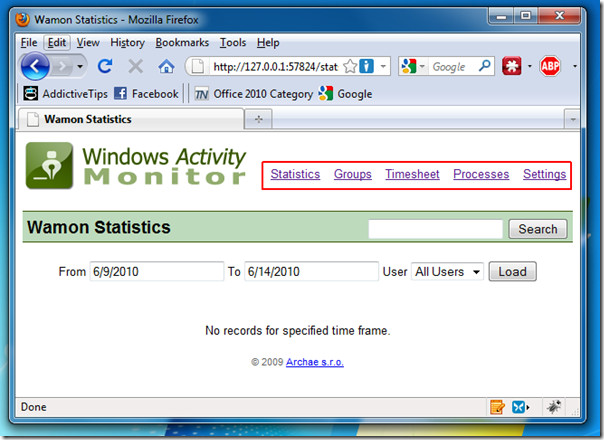Bookmark this page with the star icon

click(349, 66)
